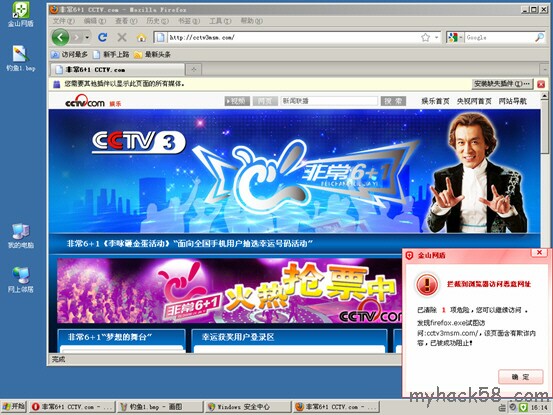The width and height of the screenshot is (553, 415).
Task: Click the 幸运获奖用户登录区 heading
Action: pyautogui.click(x=238, y=337)
